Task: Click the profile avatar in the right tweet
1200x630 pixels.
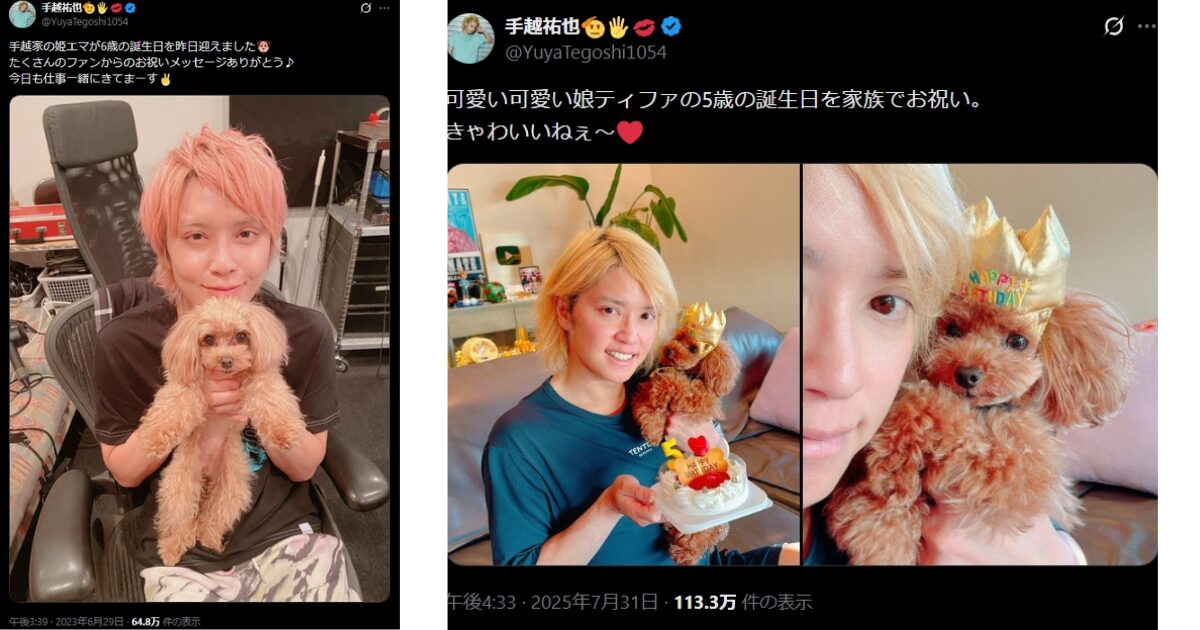Action: 470,39
